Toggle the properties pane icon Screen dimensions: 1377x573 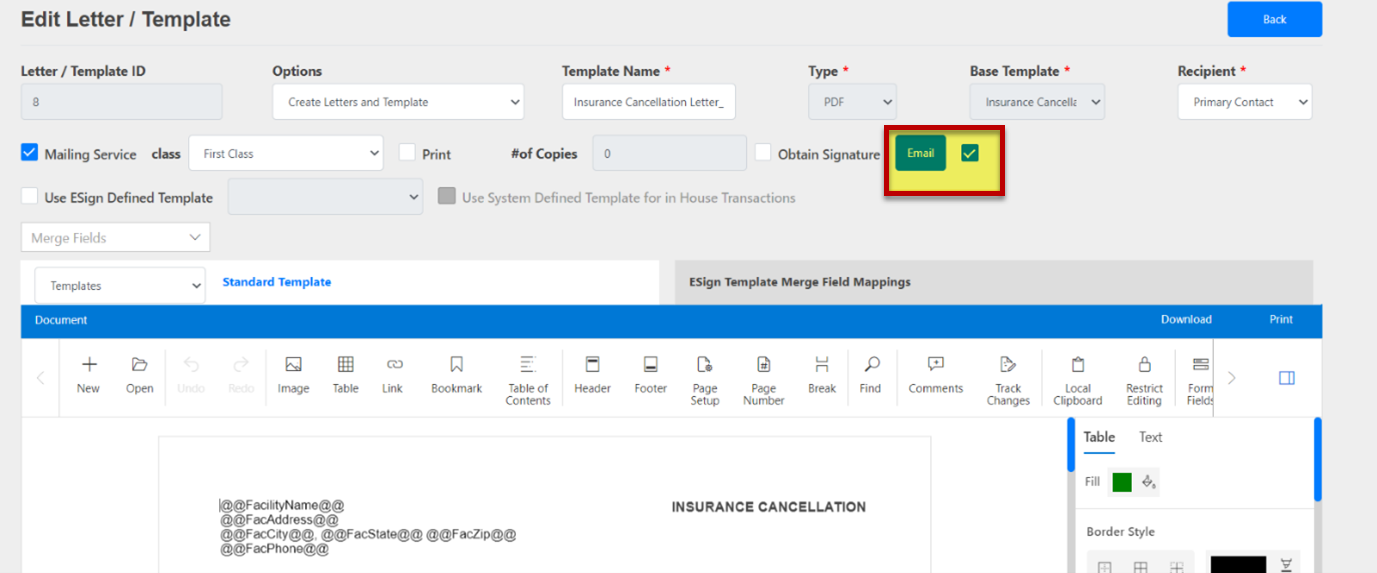click(1287, 378)
